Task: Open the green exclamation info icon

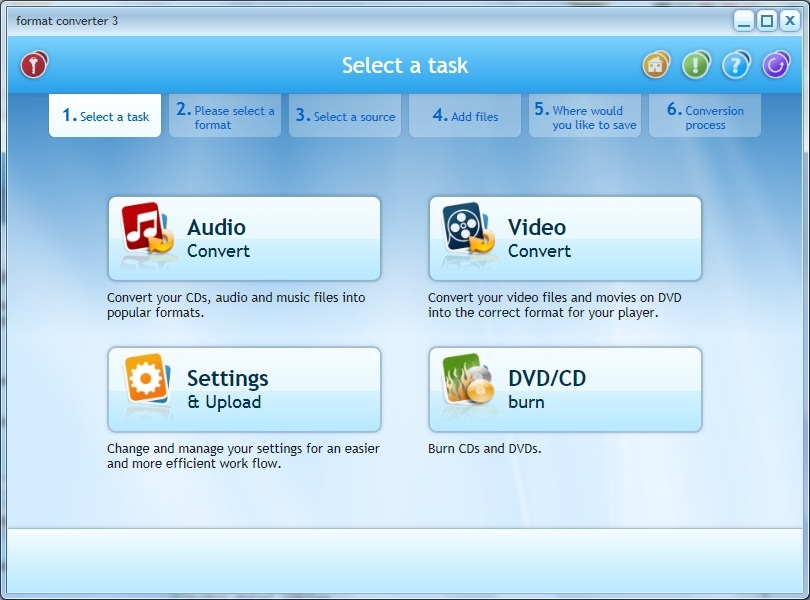Action: point(696,64)
